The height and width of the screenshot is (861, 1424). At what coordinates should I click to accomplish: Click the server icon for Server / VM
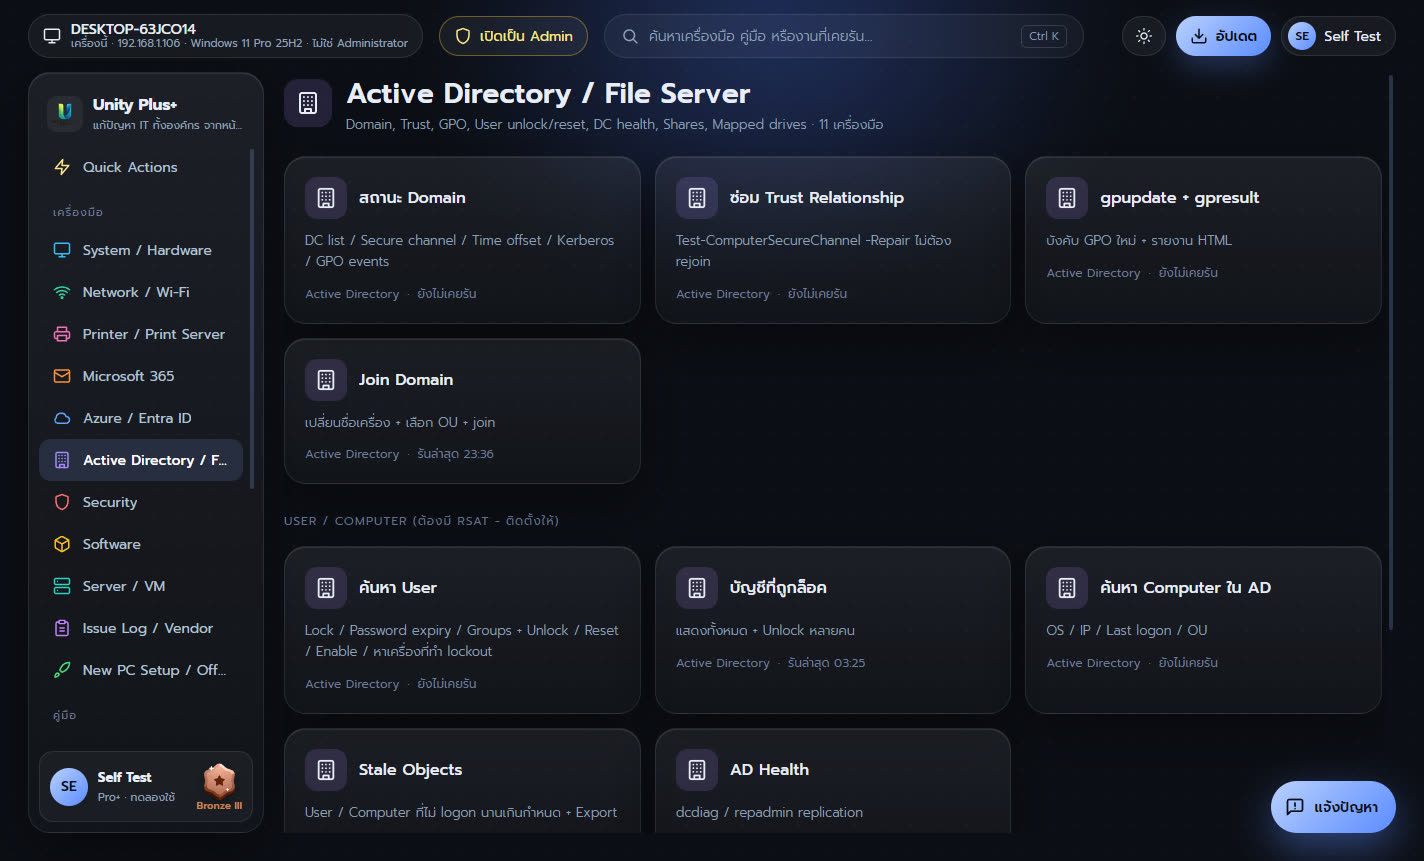pos(62,586)
